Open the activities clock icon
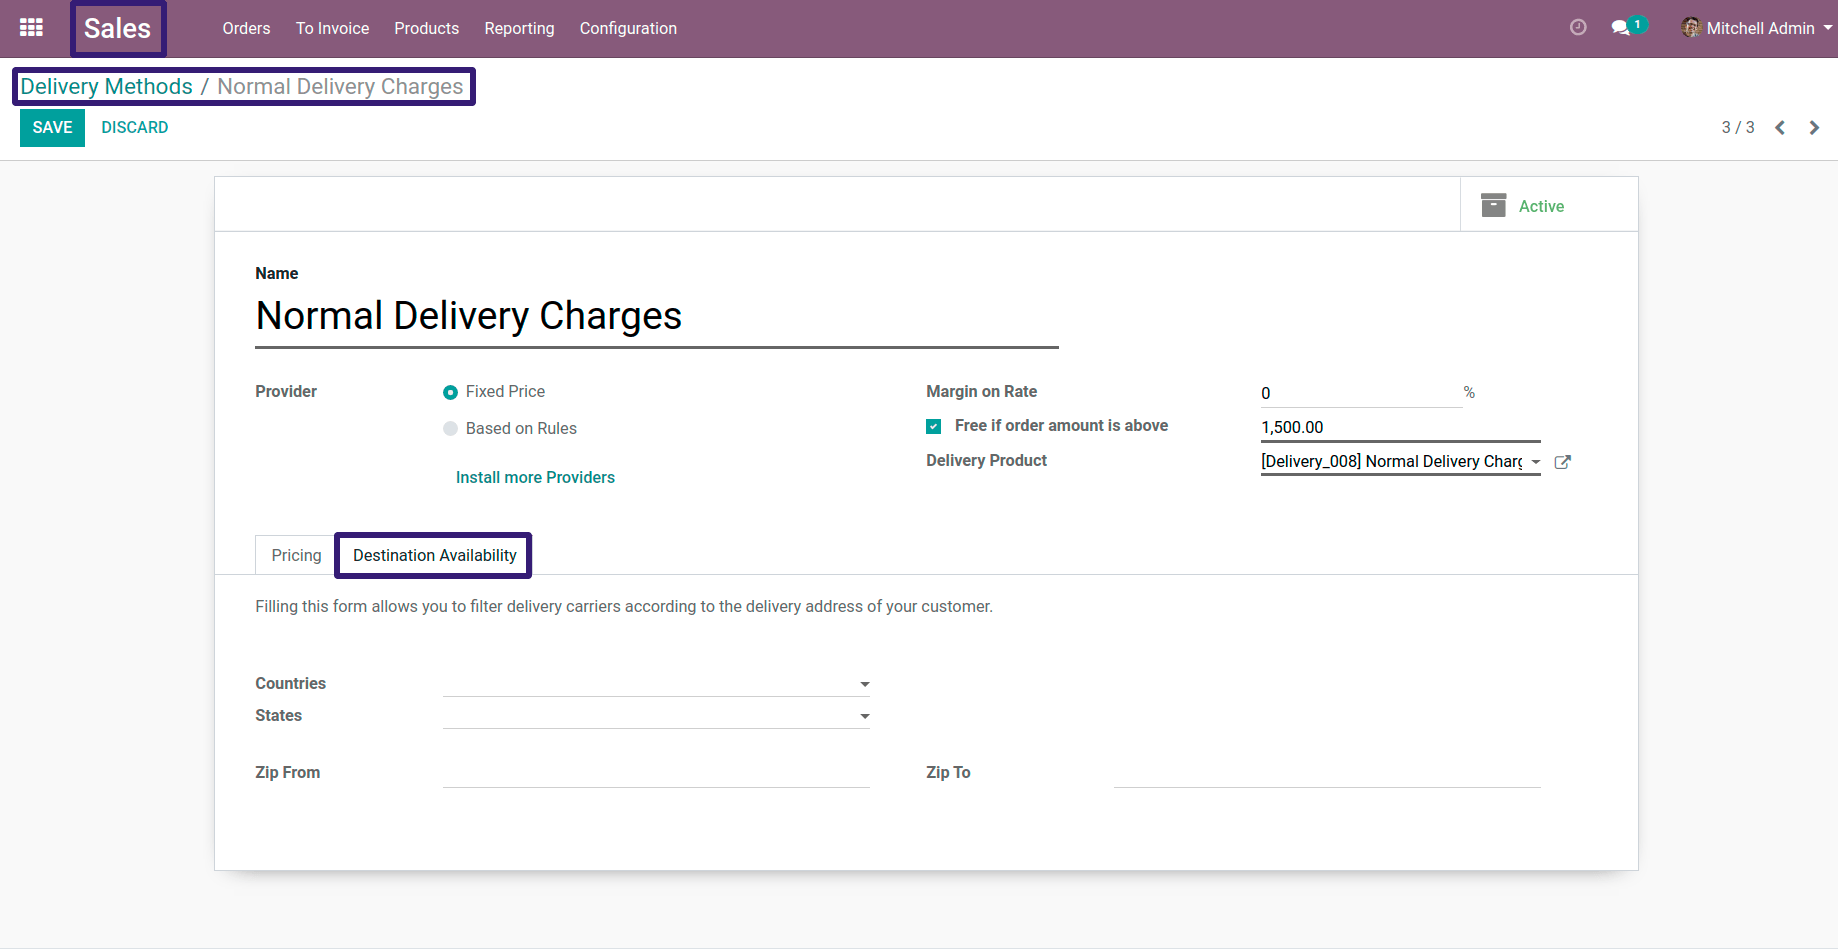Screen dimensions: 1838x949 1578,28
